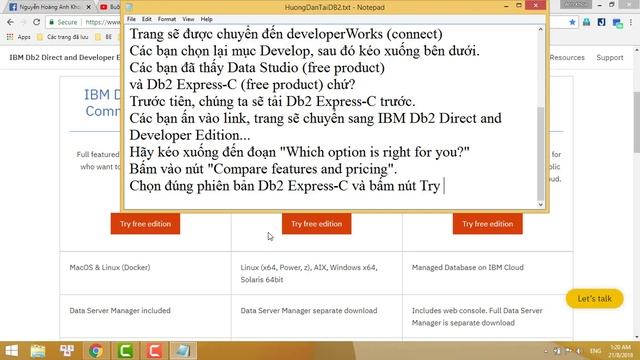Open the Format menu in Notepad
This screenshot has width=640, height=360.
[167, 19]
